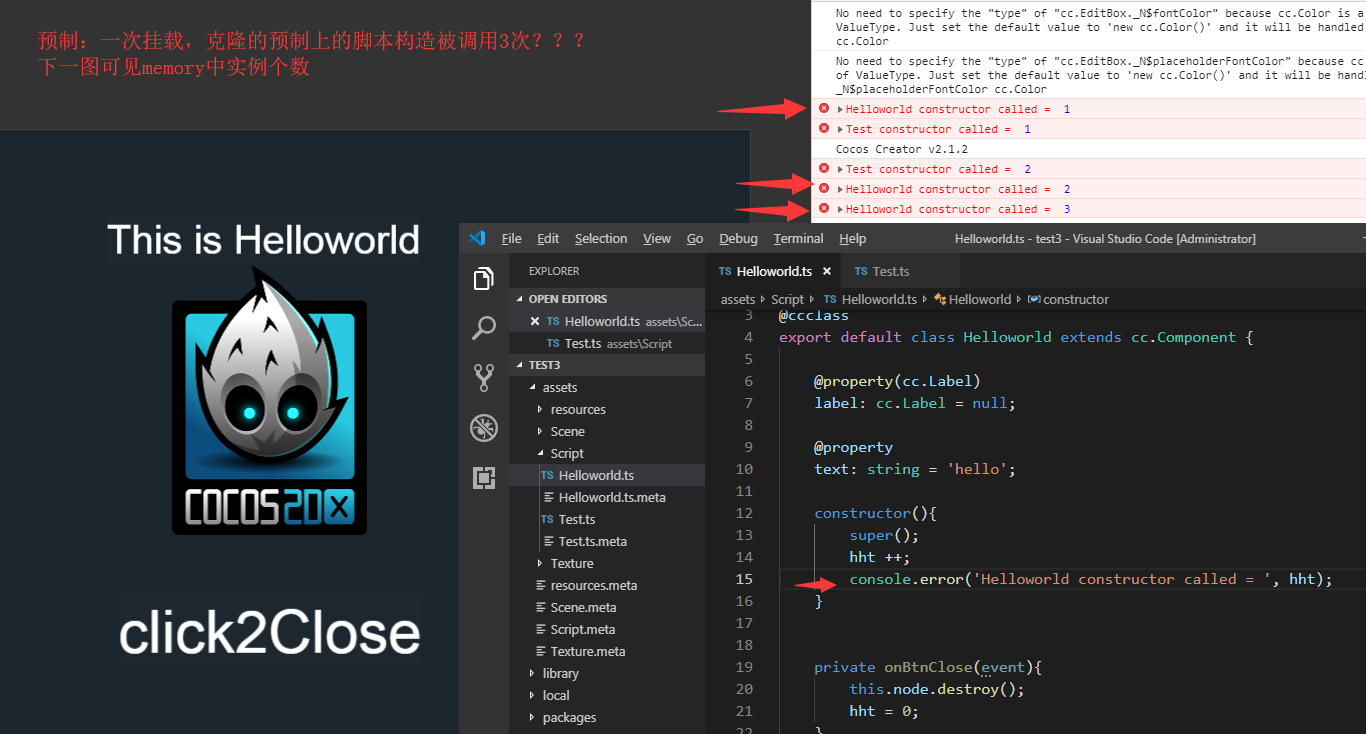Expand the resources folder
This screenshot has width=1366, height=734.
540,410
